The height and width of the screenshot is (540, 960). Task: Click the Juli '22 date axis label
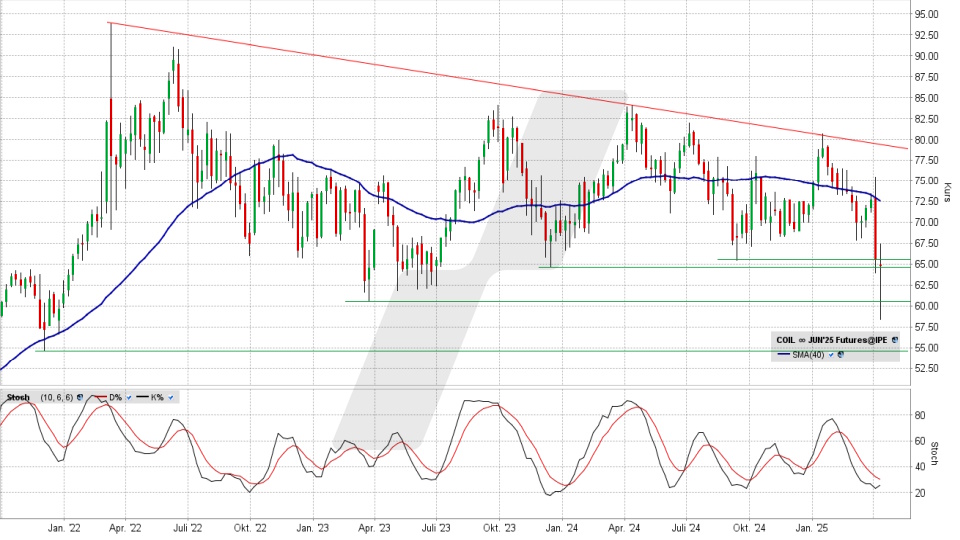click(188, 528)
